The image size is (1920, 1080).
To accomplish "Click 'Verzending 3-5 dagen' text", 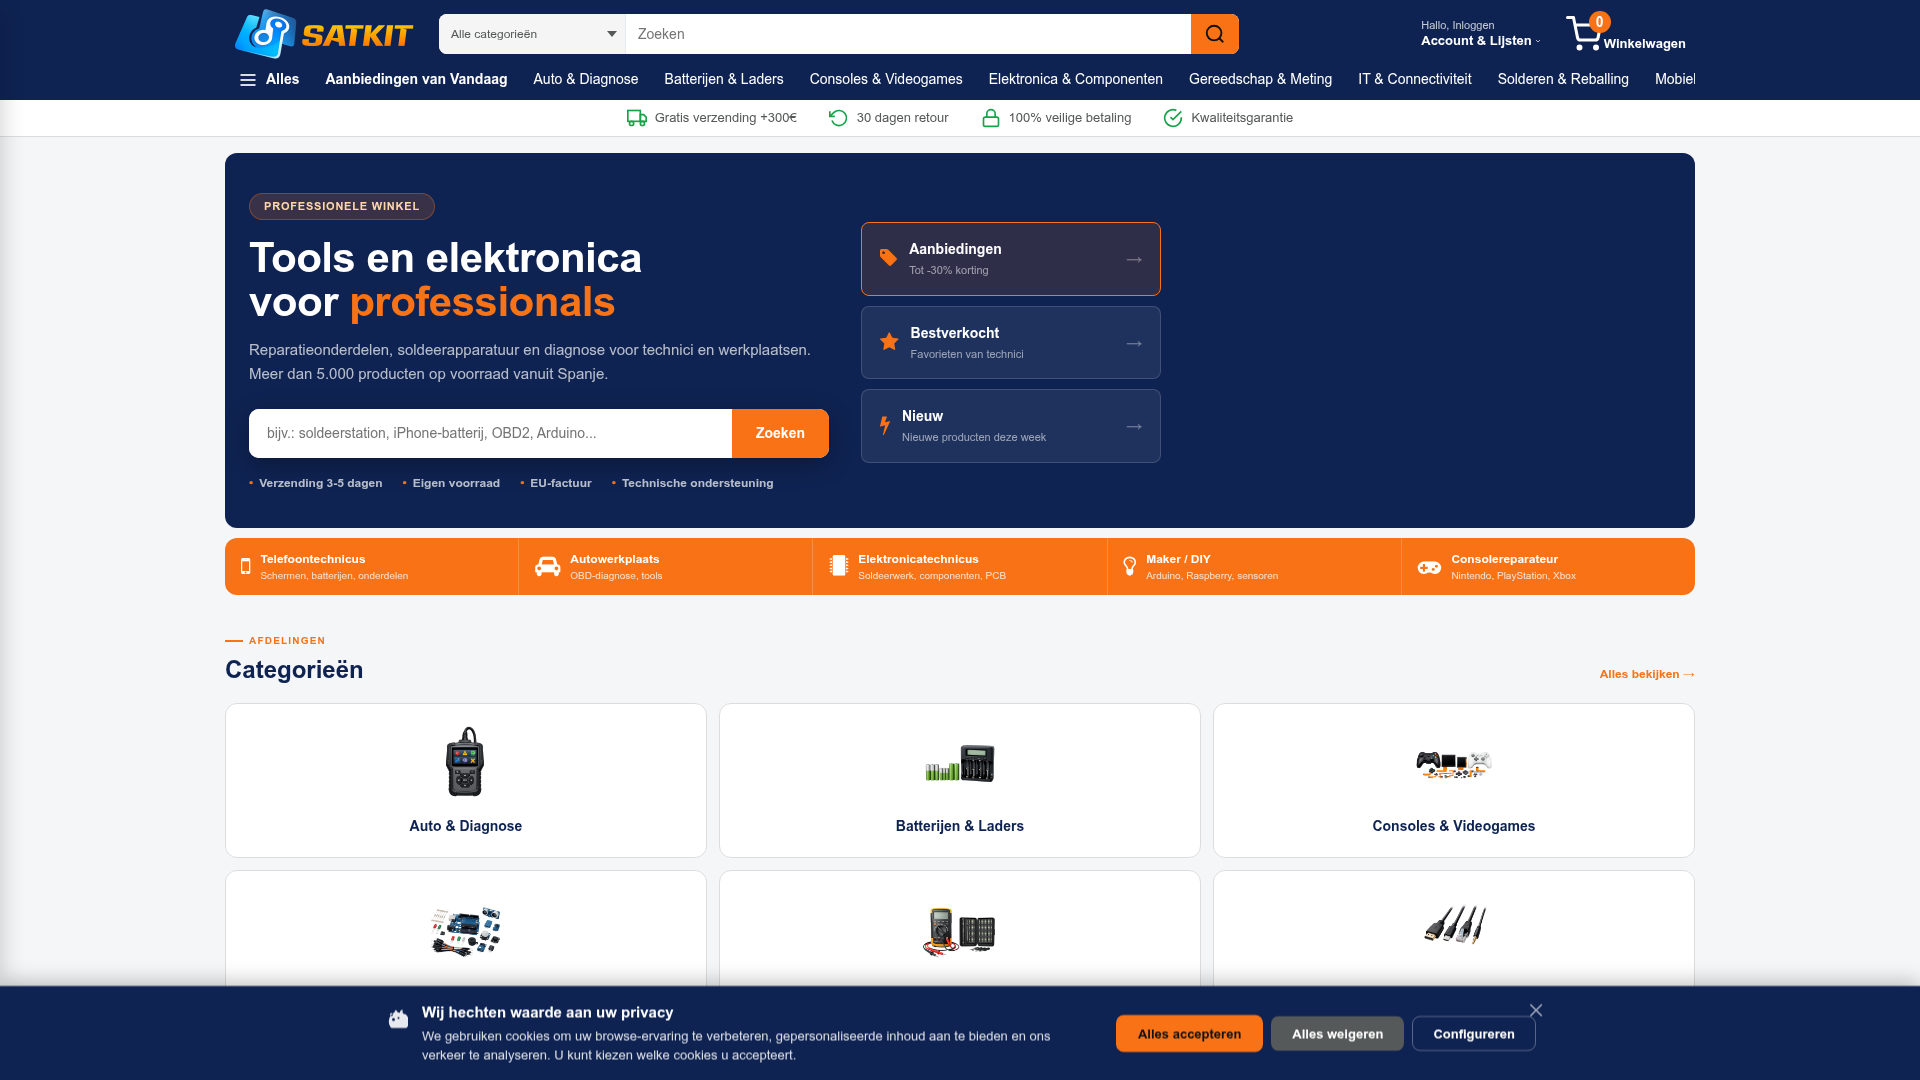I will [321, 483].
